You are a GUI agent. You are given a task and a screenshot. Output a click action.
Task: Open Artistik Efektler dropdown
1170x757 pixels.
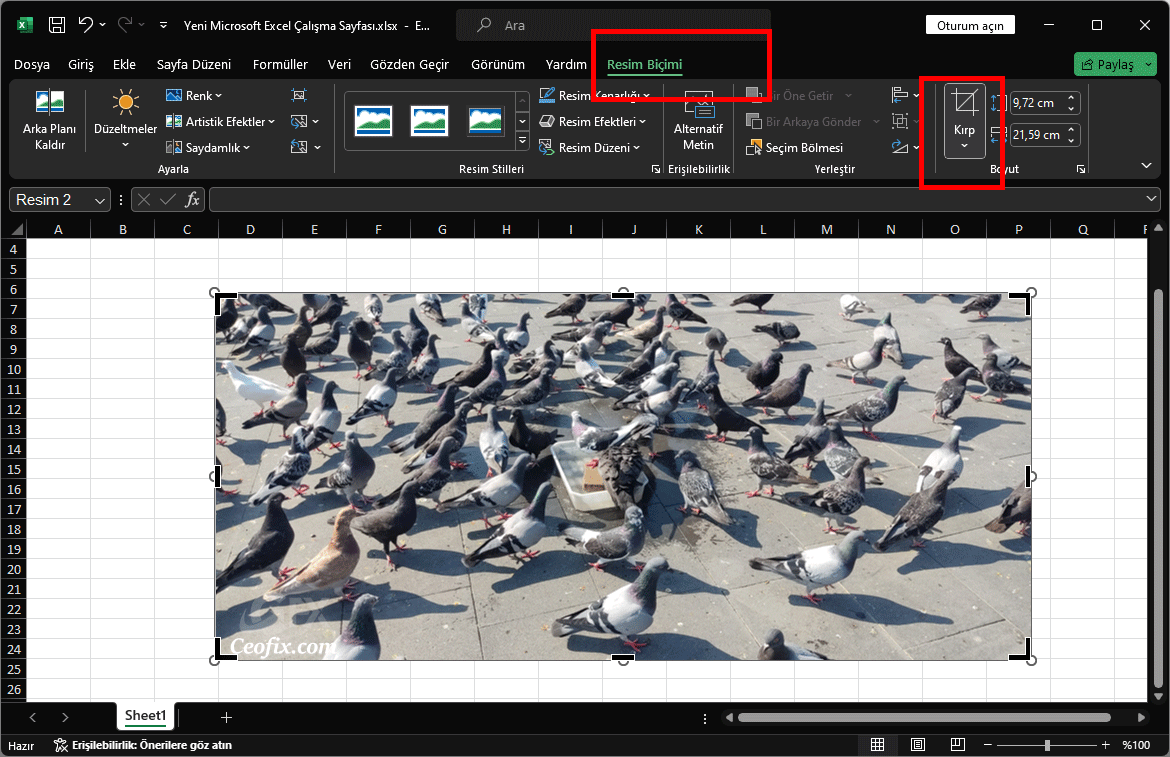(220, 122)
